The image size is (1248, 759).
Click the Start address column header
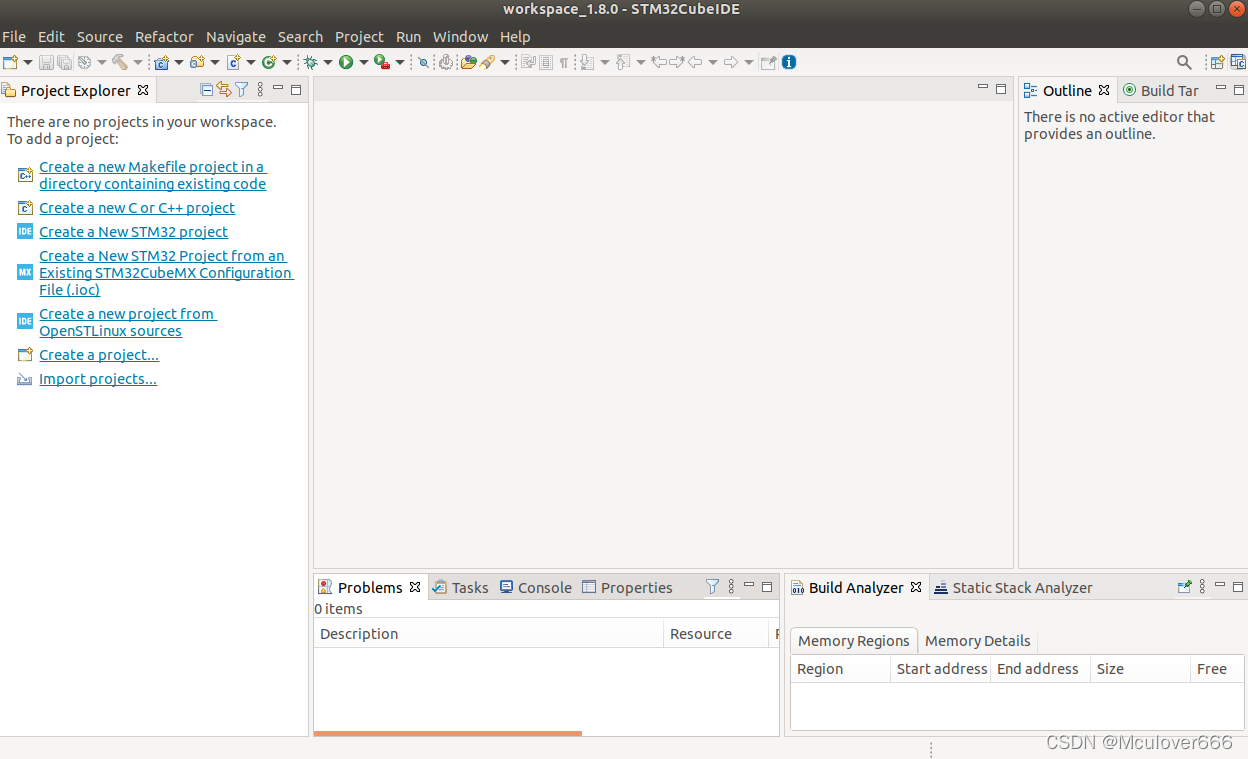tap(941, 669)
